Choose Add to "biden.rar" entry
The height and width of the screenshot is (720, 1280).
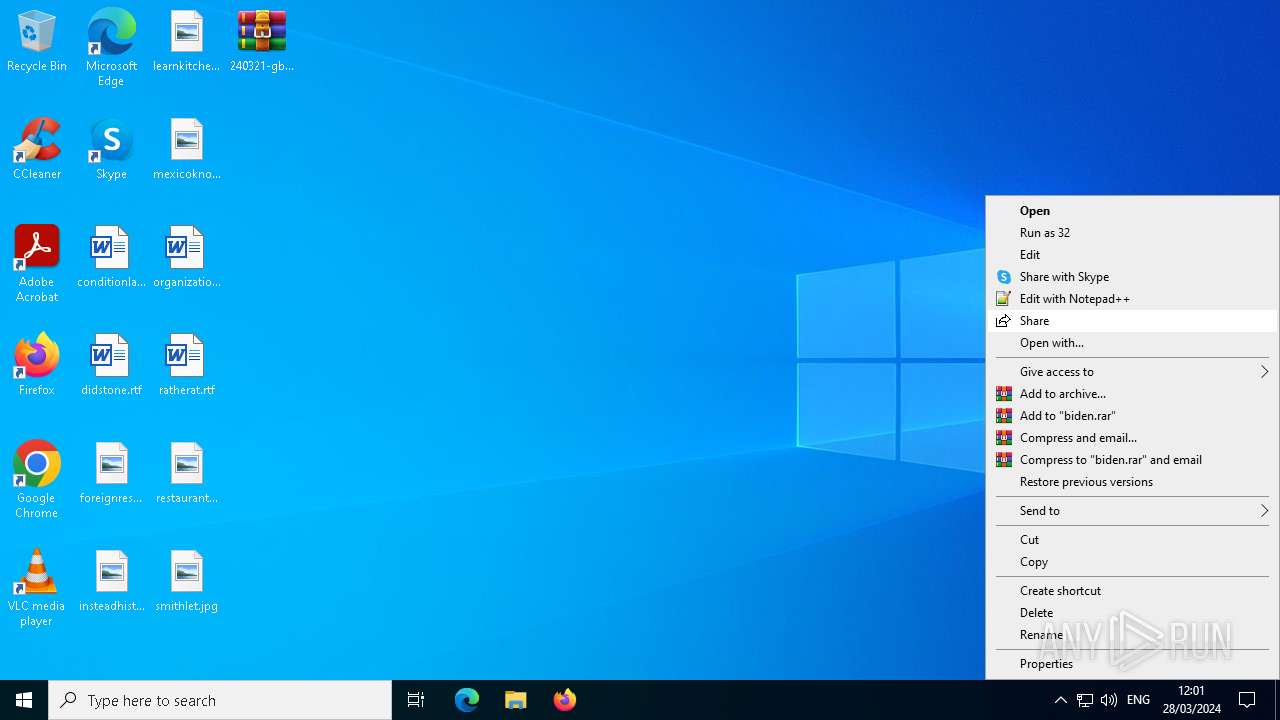pos(1132,416)
